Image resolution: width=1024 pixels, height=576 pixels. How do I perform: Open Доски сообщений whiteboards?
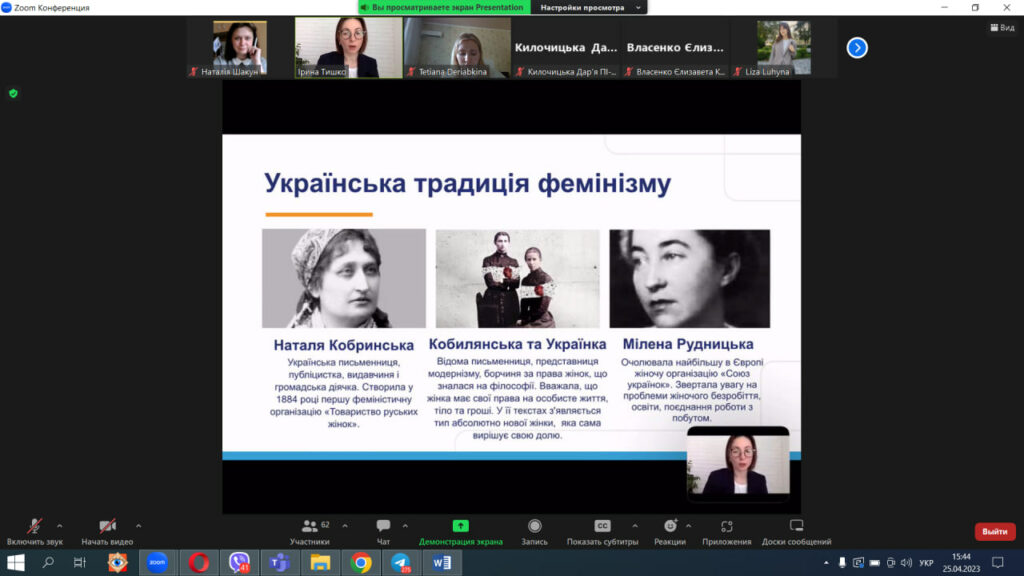(796, 526)
